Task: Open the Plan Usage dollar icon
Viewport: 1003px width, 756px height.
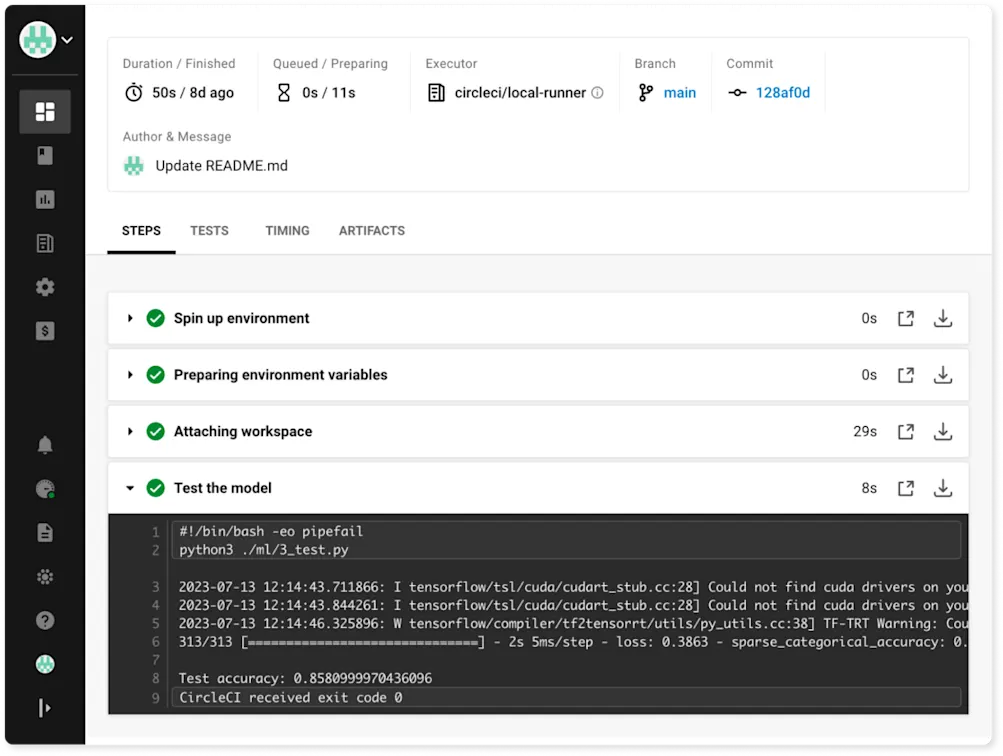Action: tap(44, 331)
